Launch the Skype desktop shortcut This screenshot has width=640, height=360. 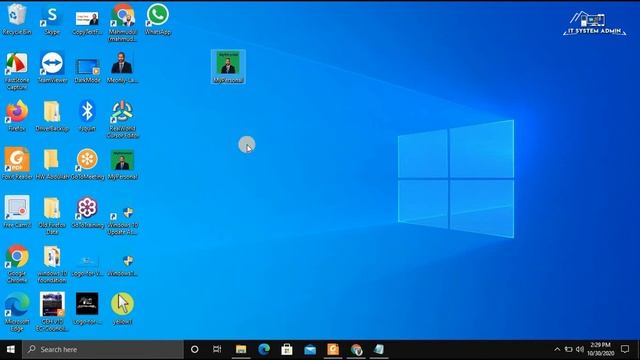pos(52,20)
